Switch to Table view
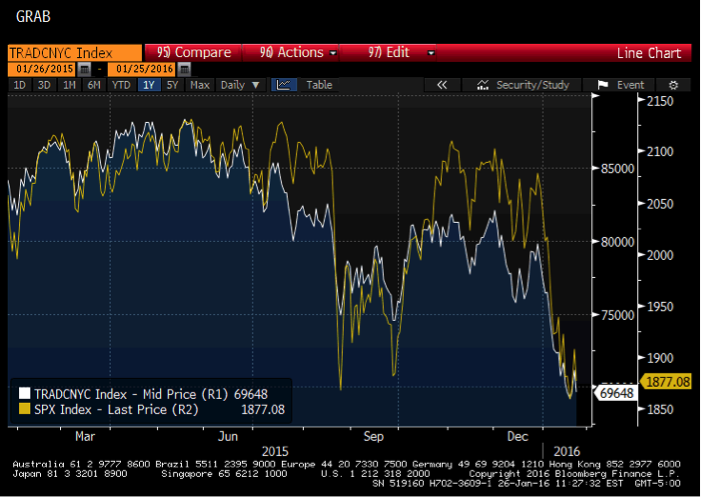Screen dimensions: 701x497 tap(319, 85)
